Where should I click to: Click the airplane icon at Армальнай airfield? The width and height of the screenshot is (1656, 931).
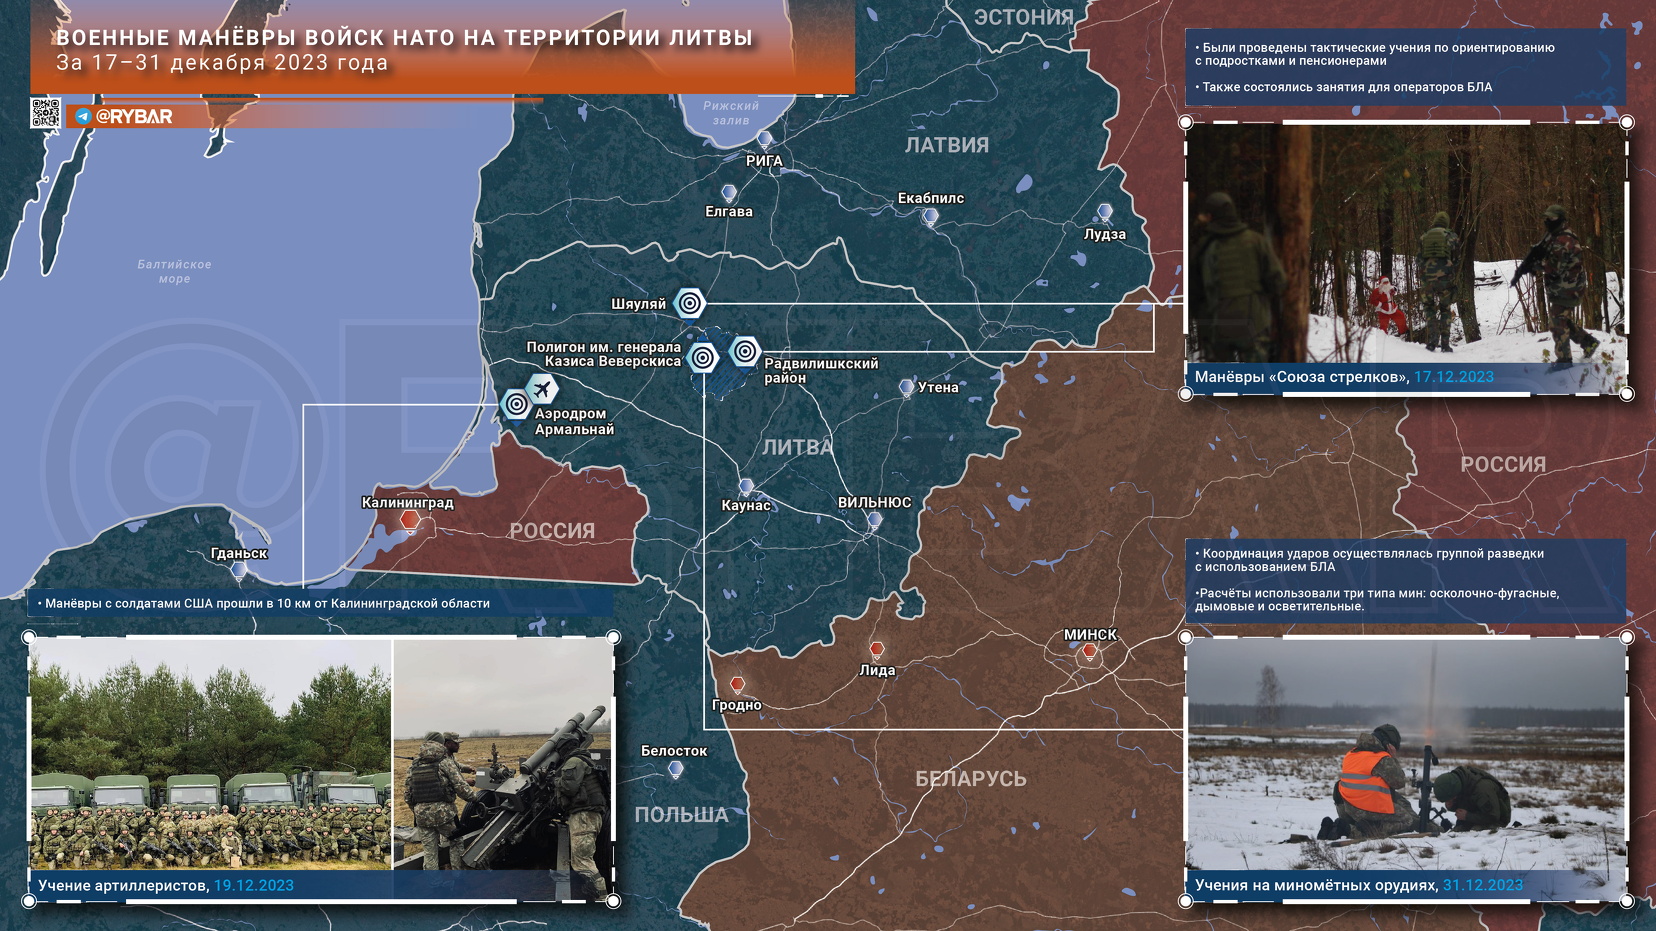[542, 388]
